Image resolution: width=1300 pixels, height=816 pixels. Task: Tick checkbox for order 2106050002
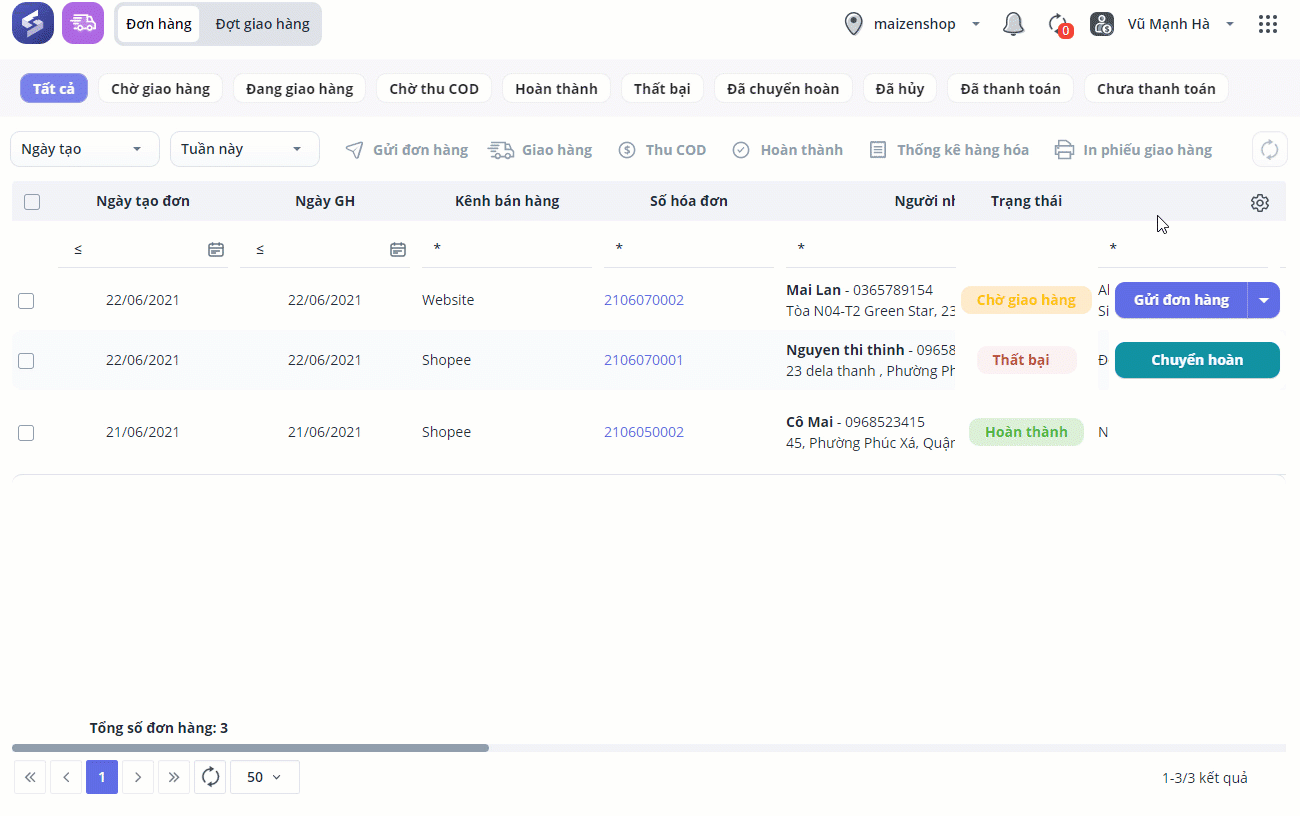click(26, 433)
